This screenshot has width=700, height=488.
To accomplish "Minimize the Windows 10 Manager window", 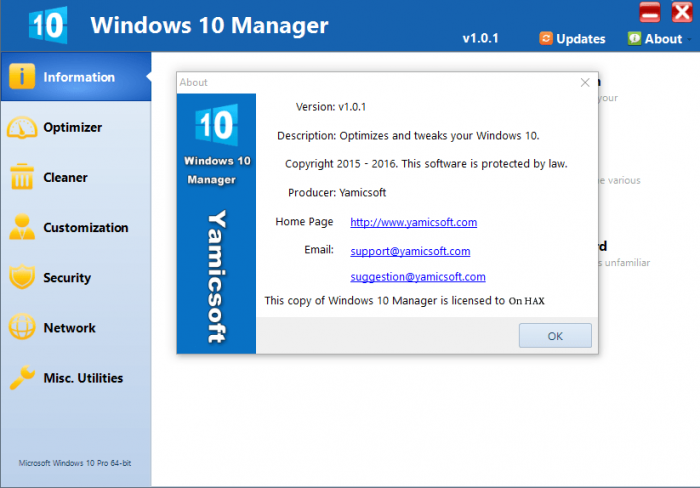I will [650, 12].
